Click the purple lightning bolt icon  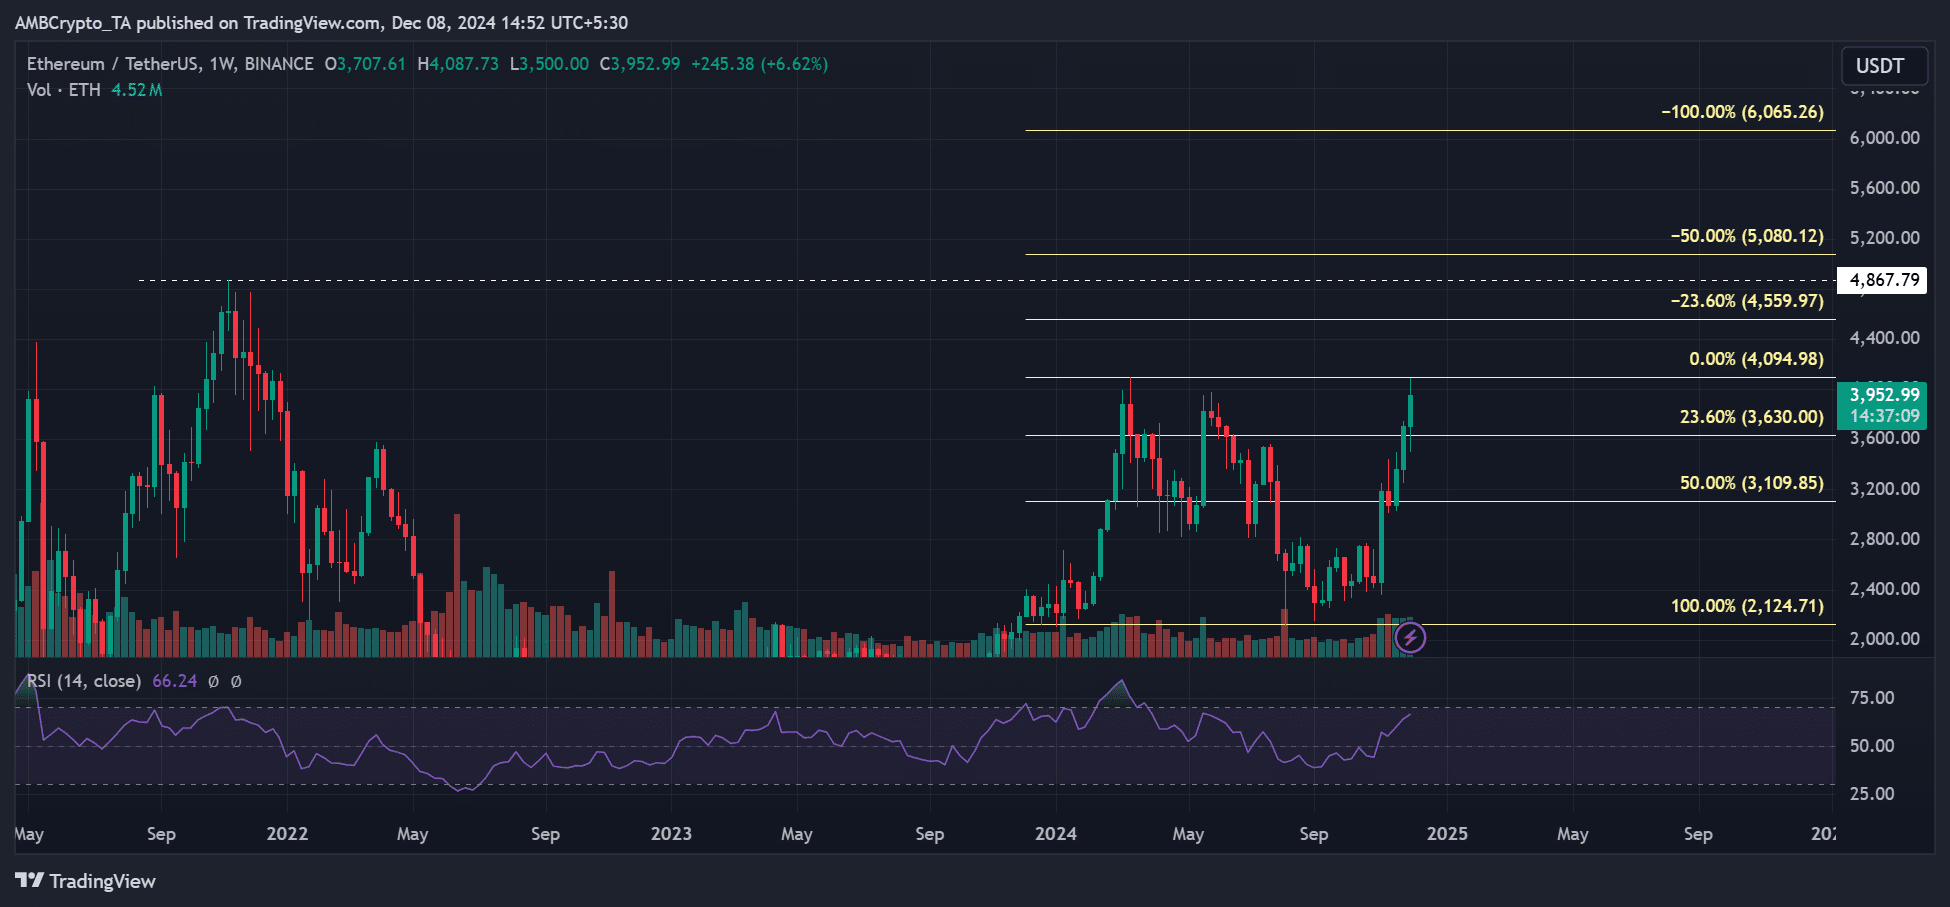click(1410, 637)
